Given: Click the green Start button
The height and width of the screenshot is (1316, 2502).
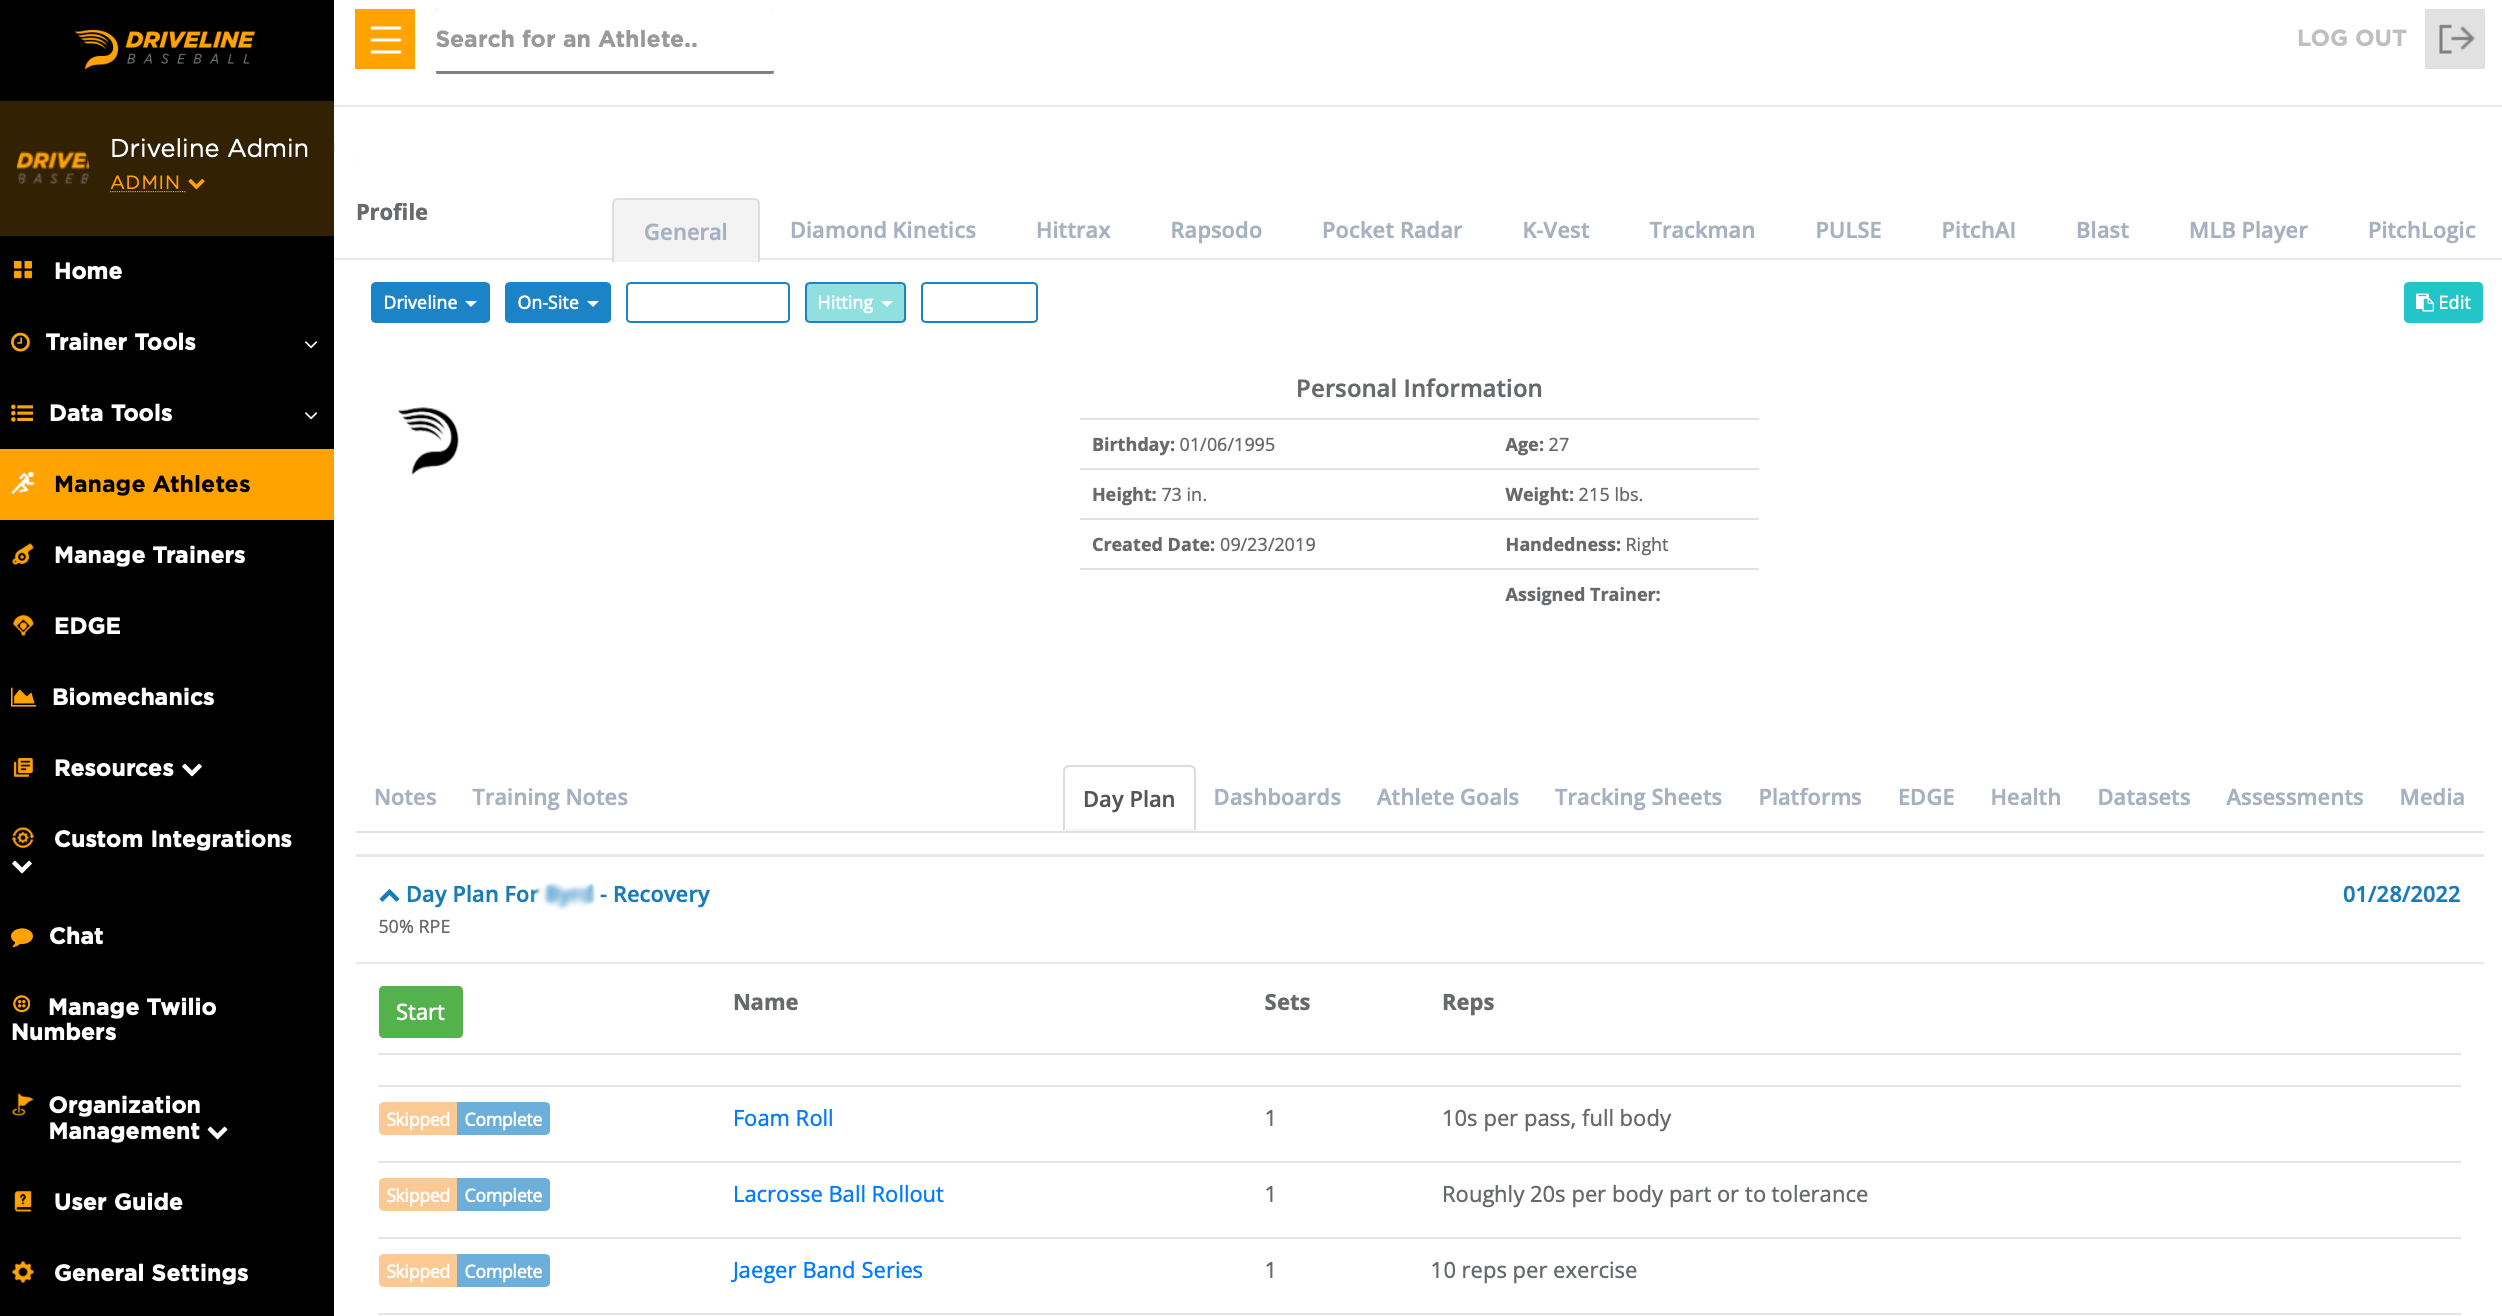Looking at the screenshot, I should 421,1012.
